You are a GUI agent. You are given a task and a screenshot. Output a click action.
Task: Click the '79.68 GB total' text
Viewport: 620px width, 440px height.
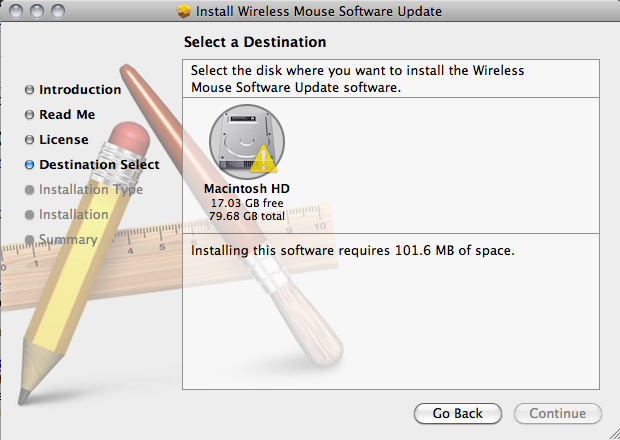point(247,216)
